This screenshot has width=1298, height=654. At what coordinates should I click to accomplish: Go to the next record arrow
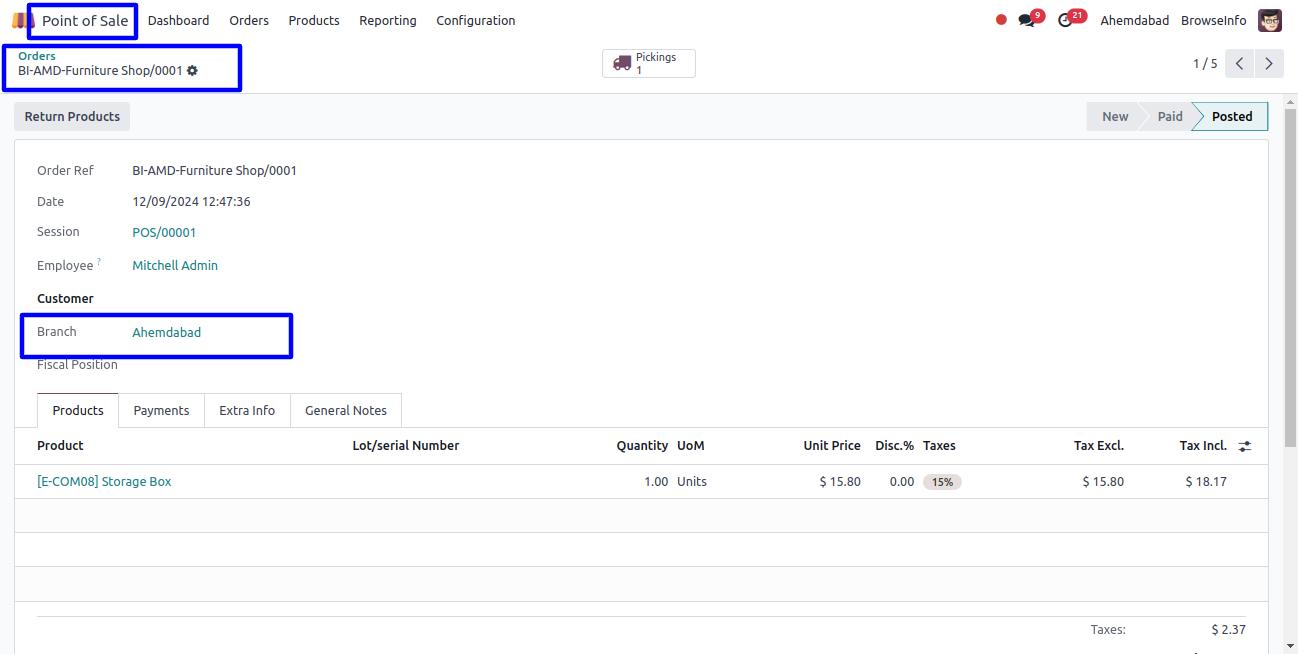(x=1268, y=64)
